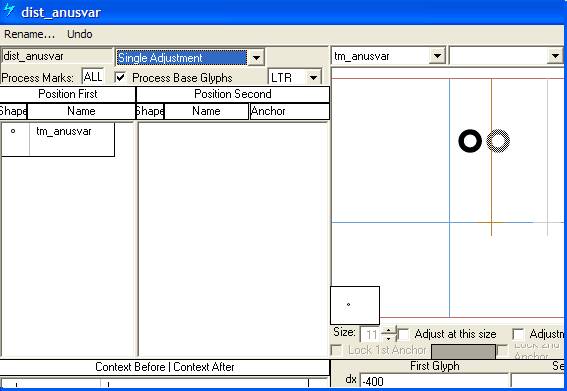Open the Rename... menu item
The image size is (567, 391).
(x=29, y=34)
